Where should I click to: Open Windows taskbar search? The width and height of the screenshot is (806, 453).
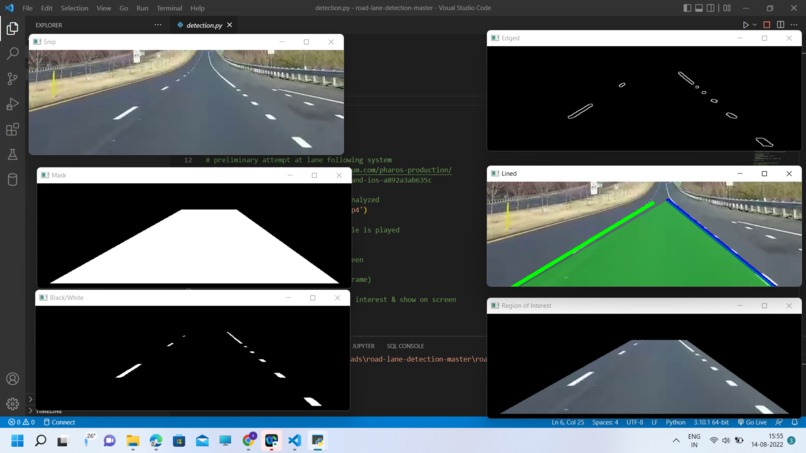[40, 441]
